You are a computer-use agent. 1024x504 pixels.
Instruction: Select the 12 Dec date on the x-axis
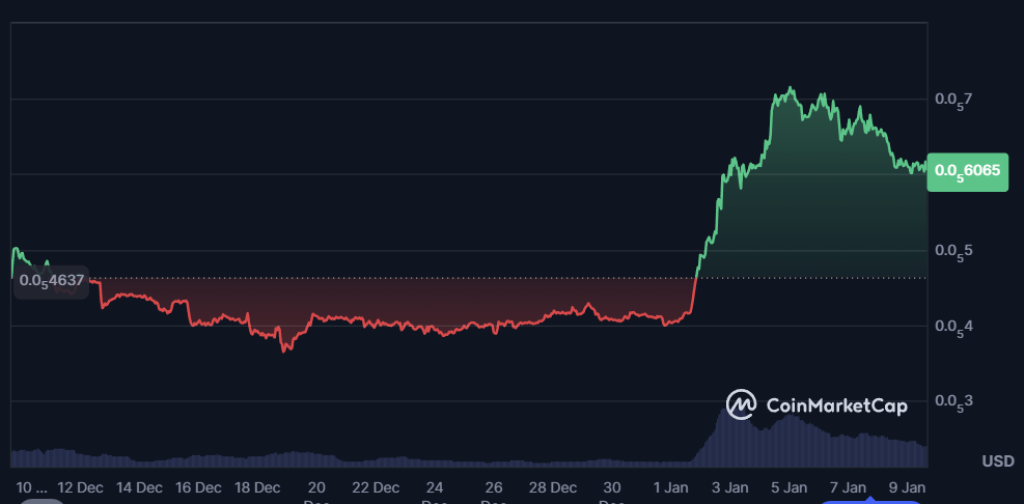[x=80, y=487]
